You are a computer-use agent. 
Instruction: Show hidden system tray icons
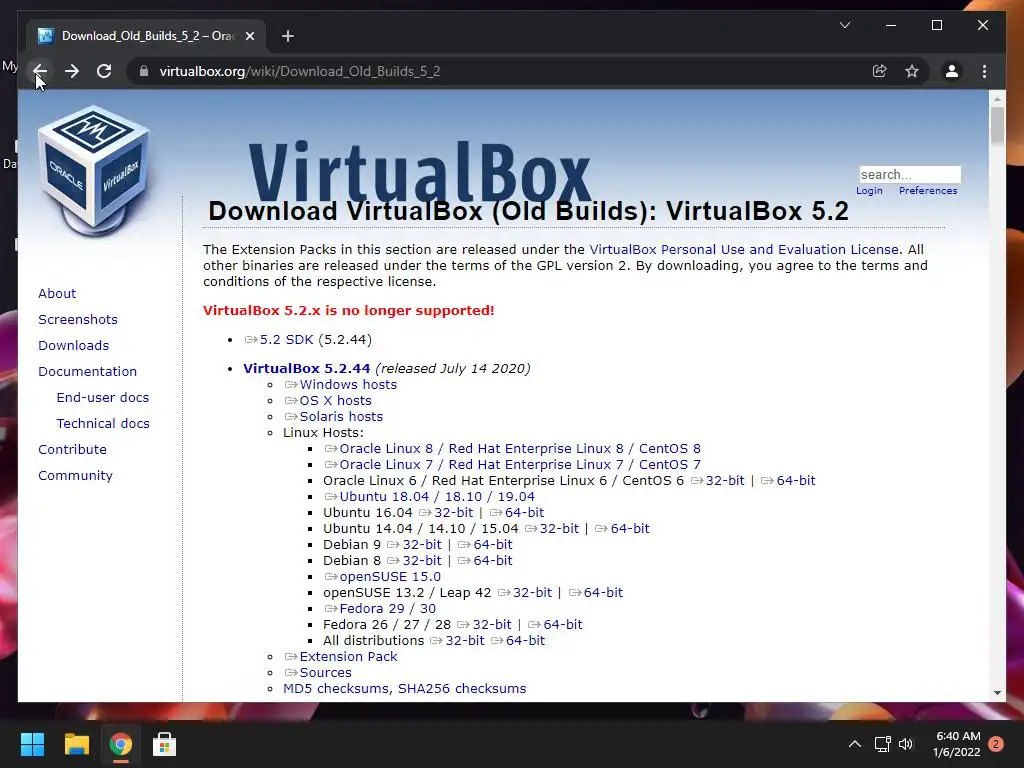854,744
